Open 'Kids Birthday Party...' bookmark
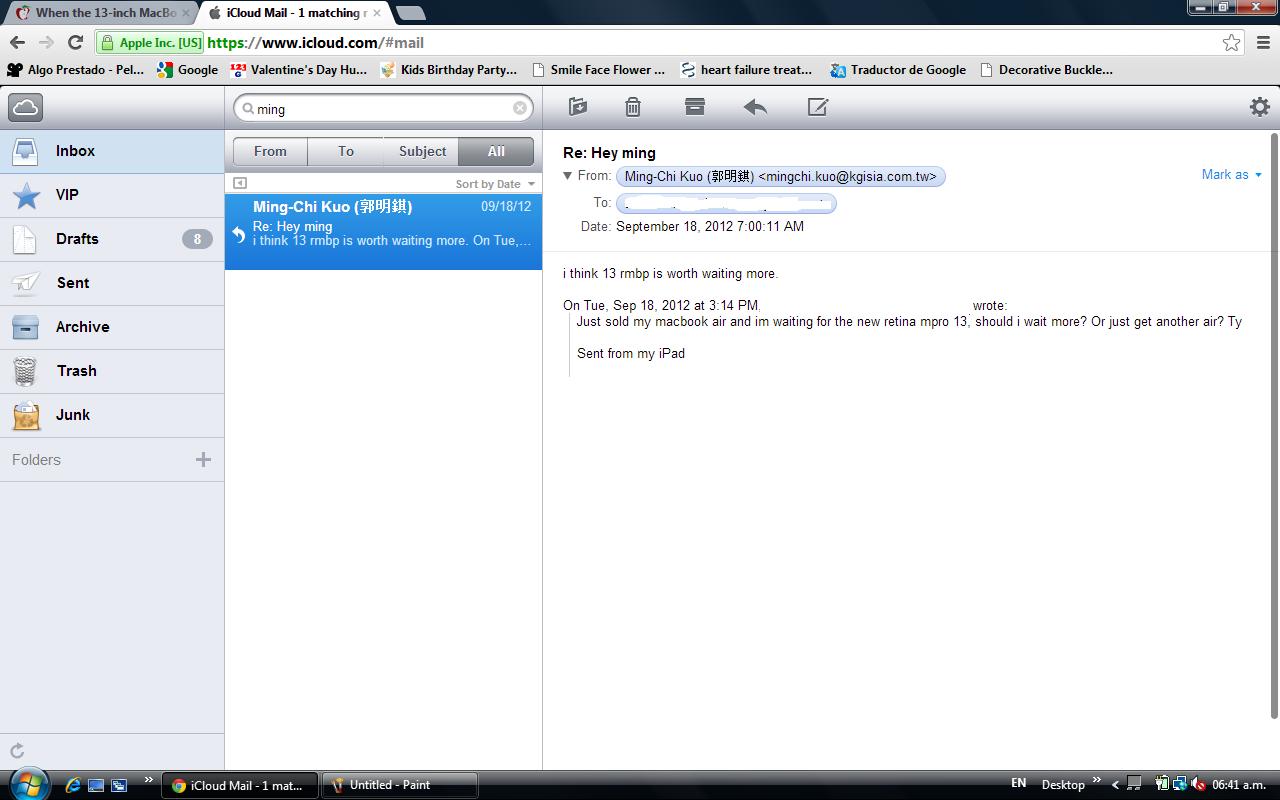 point(449,70)
